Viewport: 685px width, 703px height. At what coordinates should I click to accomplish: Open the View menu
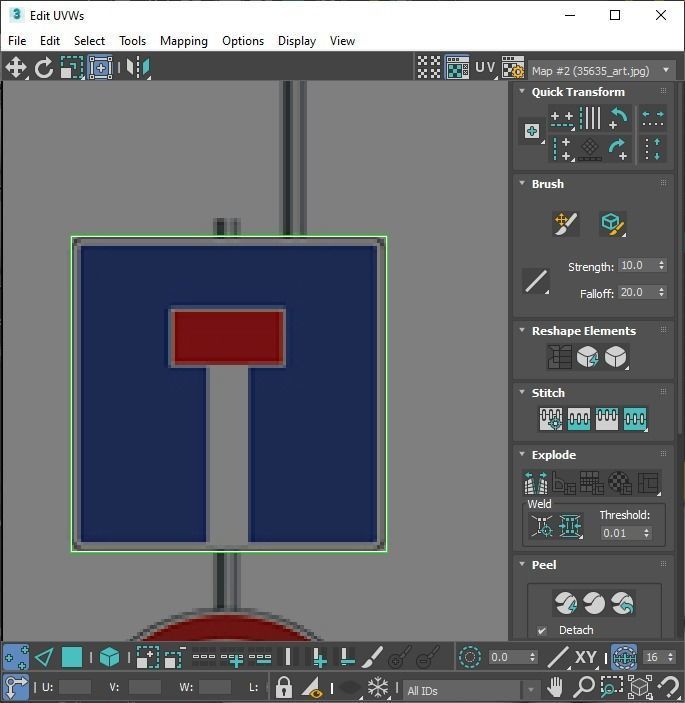point(342,41)
